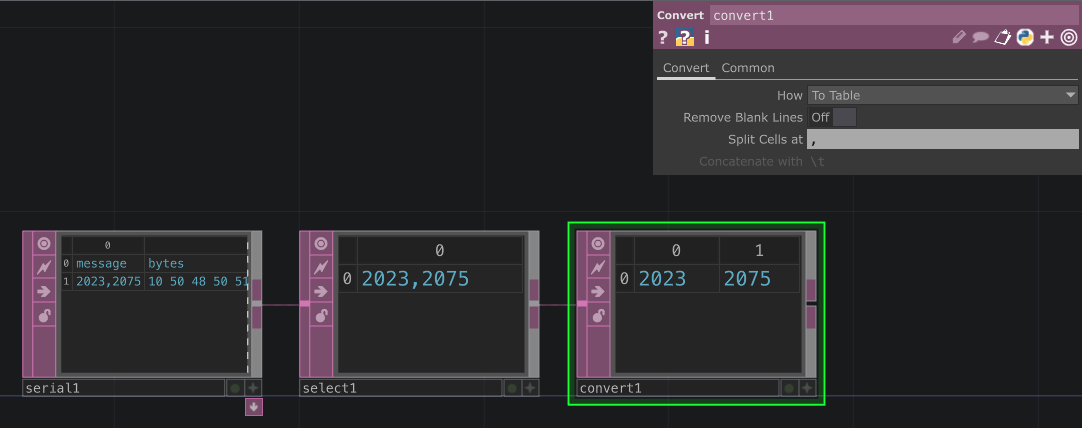
Task: Click the convert1 operator name field in header
Action: (x=894, y=15)
